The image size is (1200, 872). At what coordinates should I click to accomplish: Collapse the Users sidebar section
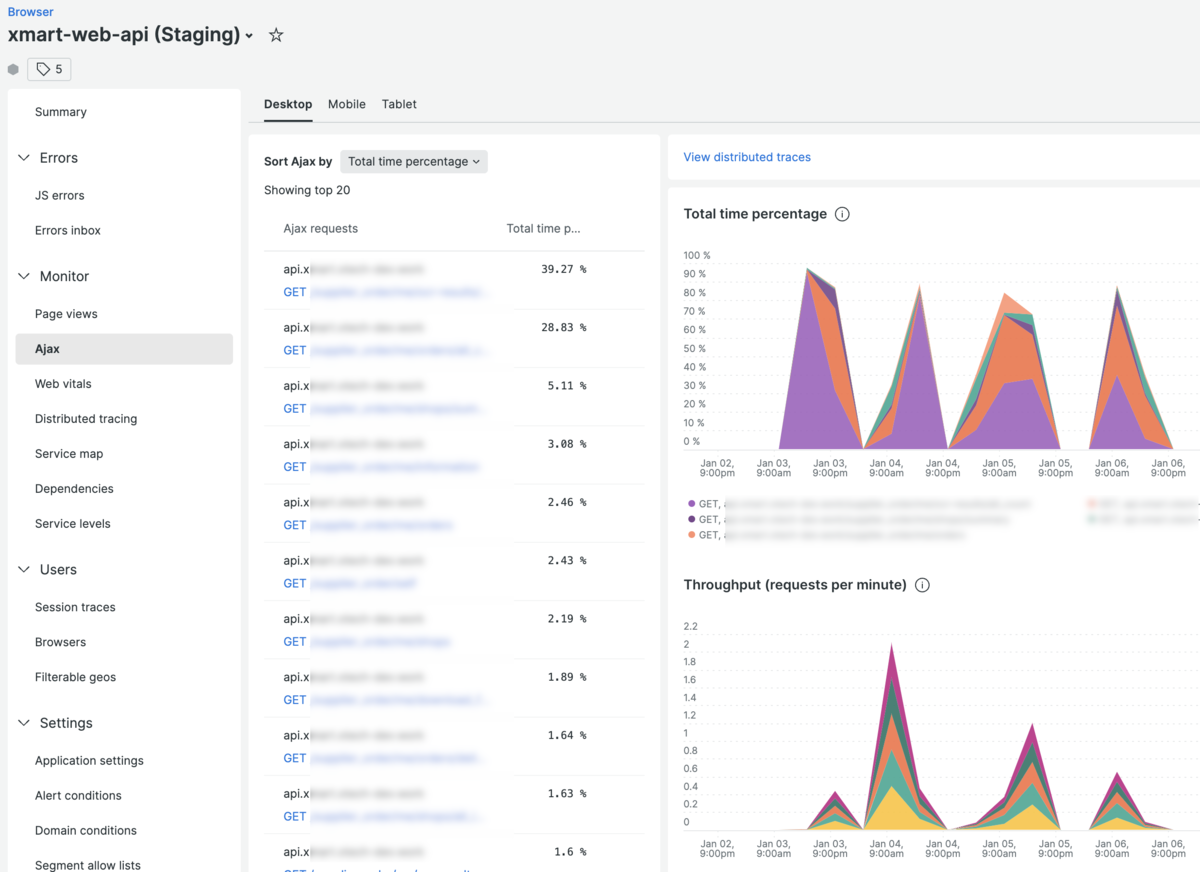[24, 569]
